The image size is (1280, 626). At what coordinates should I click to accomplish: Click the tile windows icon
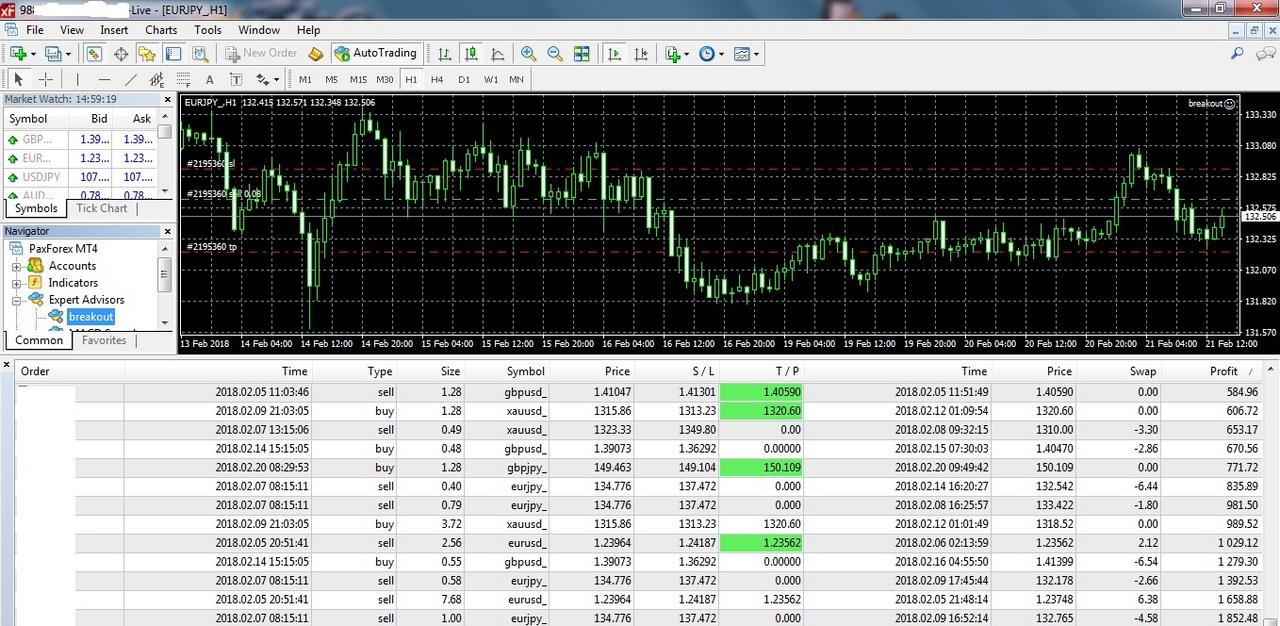coord(581,54)
